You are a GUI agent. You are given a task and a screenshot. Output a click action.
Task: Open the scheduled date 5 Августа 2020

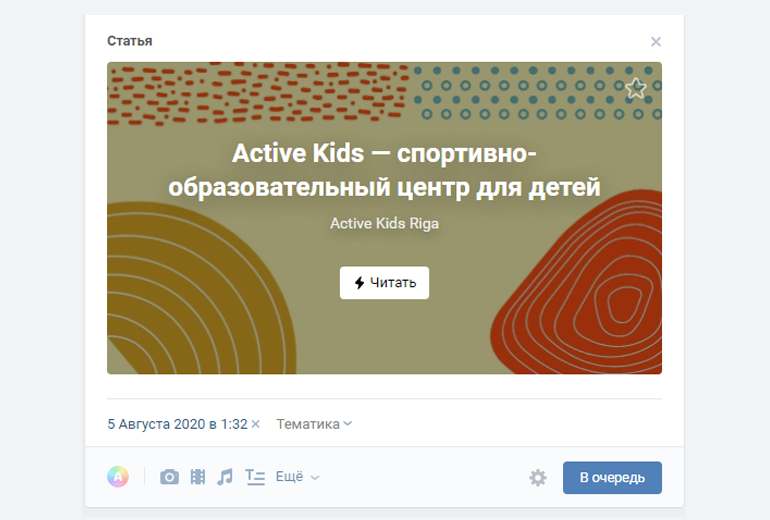coord(177,424)
